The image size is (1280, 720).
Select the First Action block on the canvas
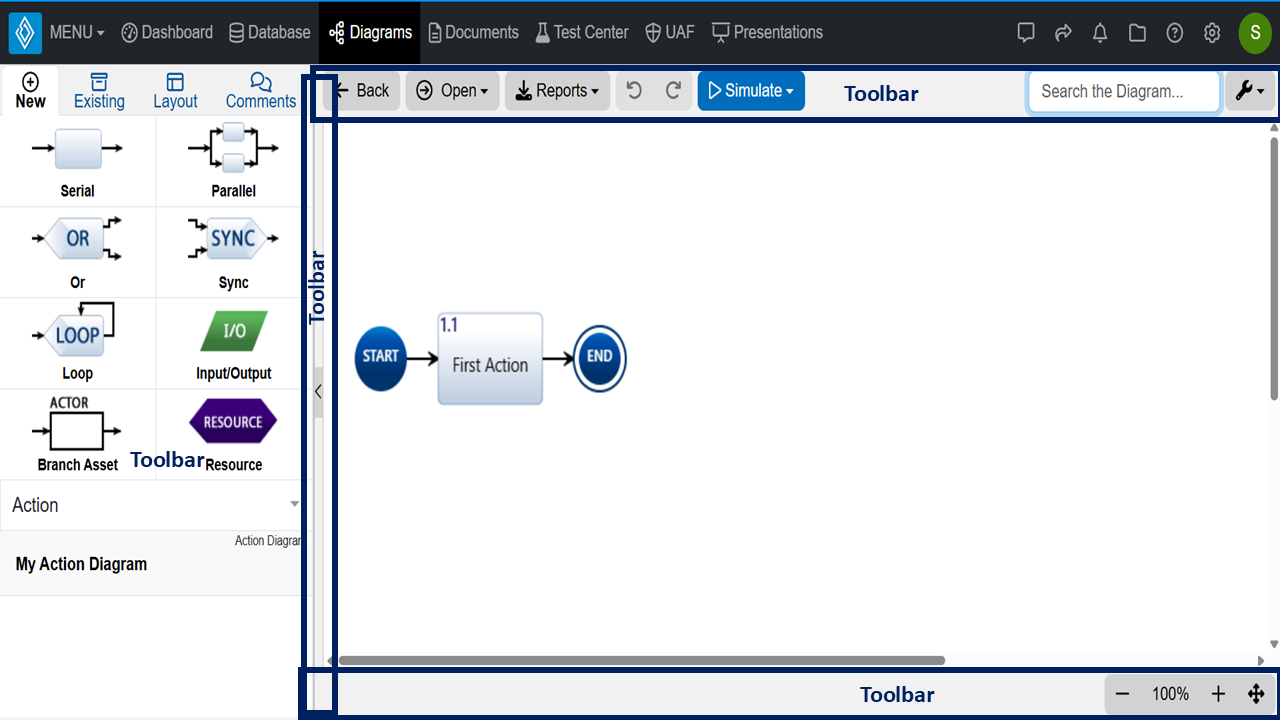click(490, 358)
